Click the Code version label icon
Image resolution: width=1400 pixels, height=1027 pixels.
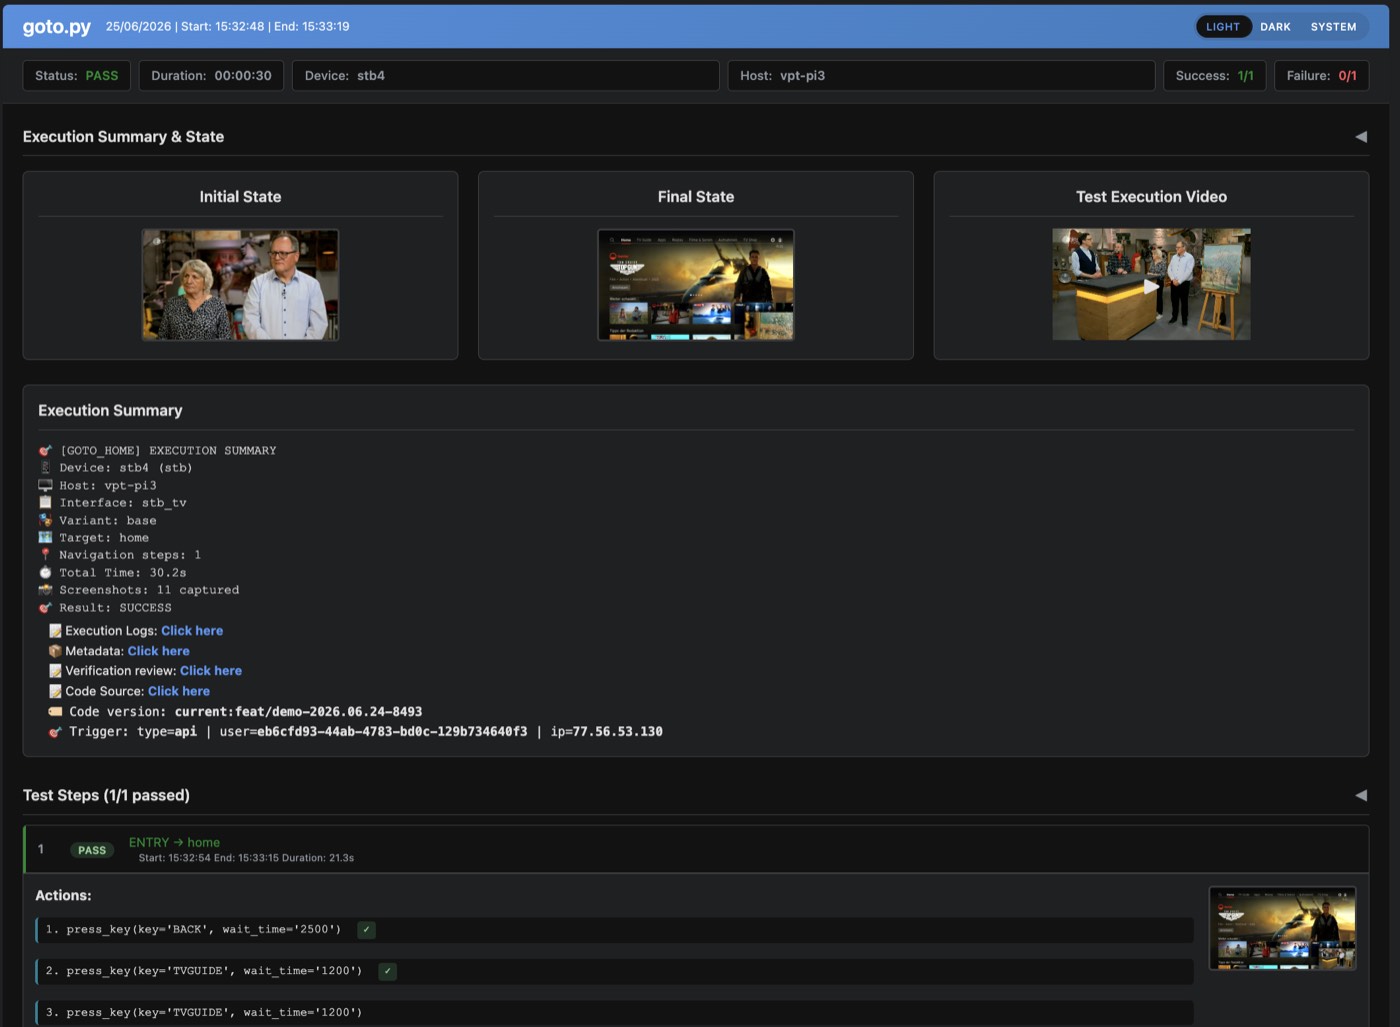tap(55, 712)
